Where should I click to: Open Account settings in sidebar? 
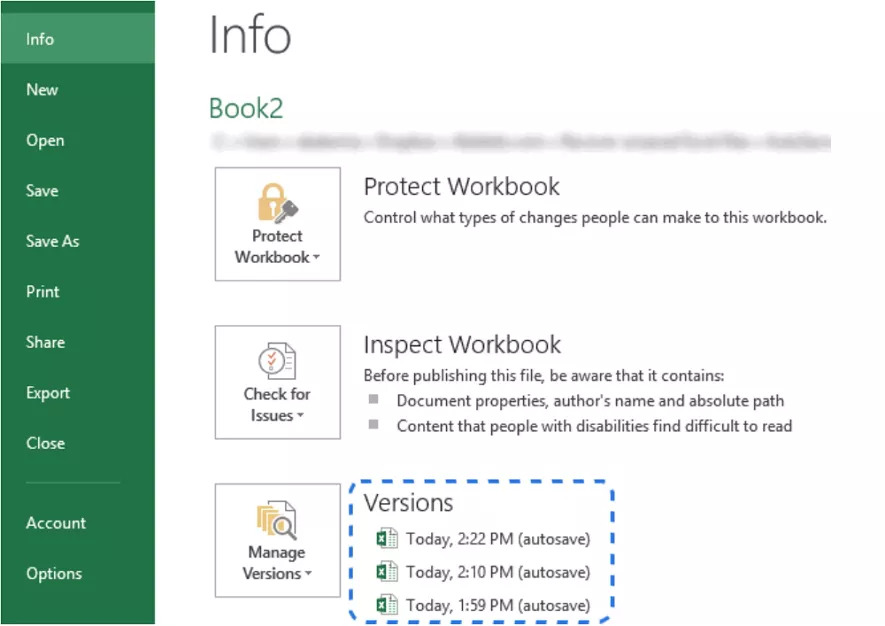[x=56, y=523]
